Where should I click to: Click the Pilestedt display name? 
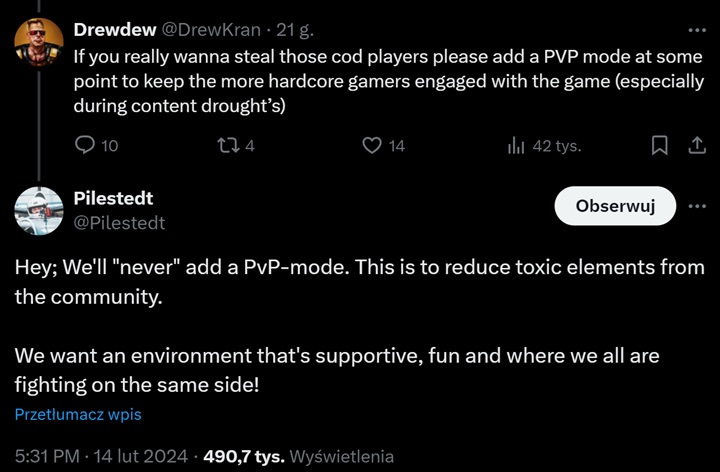pyautogui.click(x=113, y=199)
